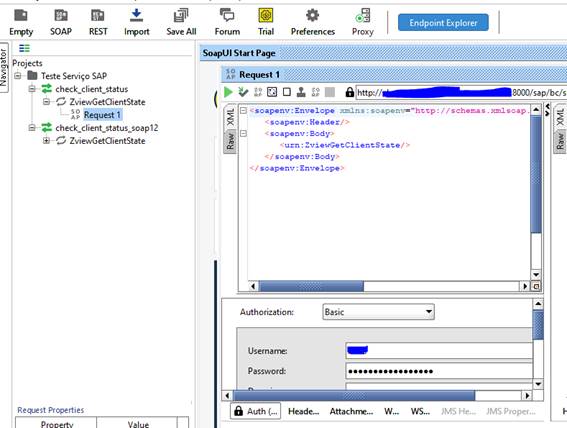567x428 pixels.
Task: Switch to request Raw side tab
Action: (230, 141)
